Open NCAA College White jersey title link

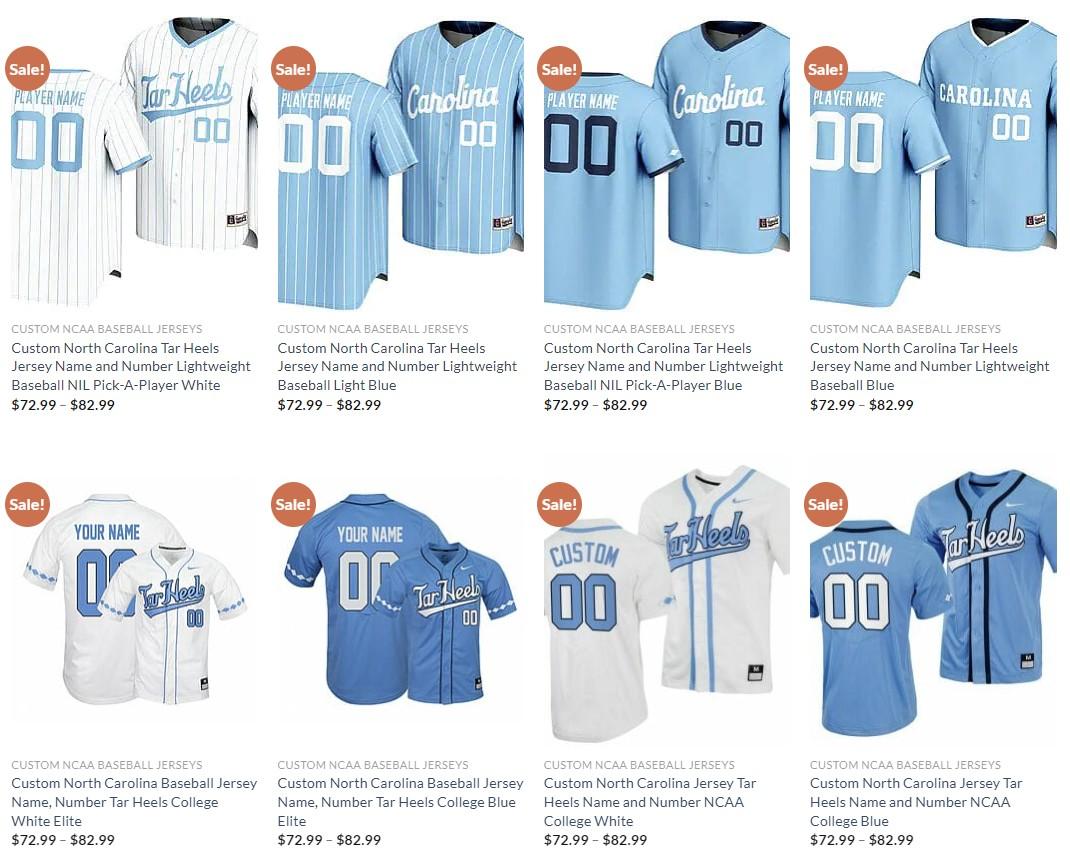pyautogui.click(x=650, y=802)
